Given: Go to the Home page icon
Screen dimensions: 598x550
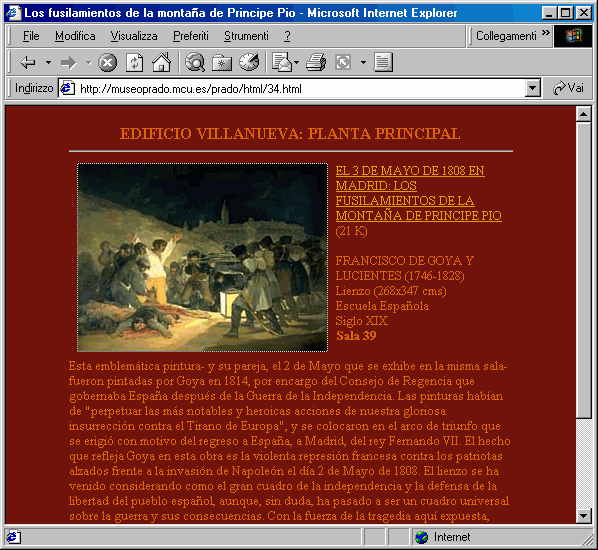Looking at the screenshot, I should click(162, 62).
